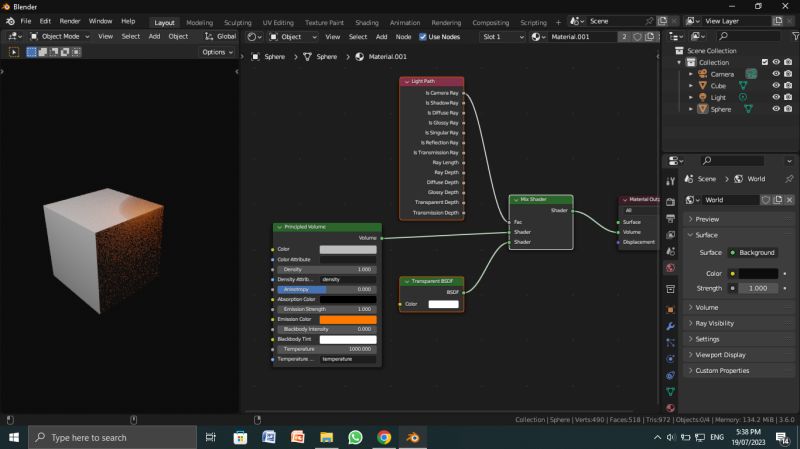800x449 pixels.
Task: Open the Particles properties tab icon
Action: (670, 342)
